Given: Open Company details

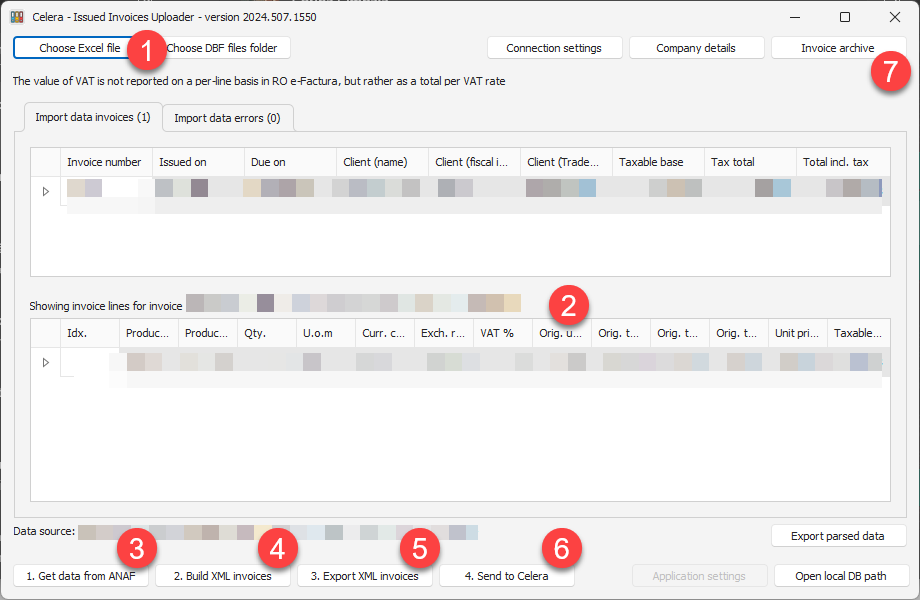Looking at the screenshot, I should click(x=696, y=48).
